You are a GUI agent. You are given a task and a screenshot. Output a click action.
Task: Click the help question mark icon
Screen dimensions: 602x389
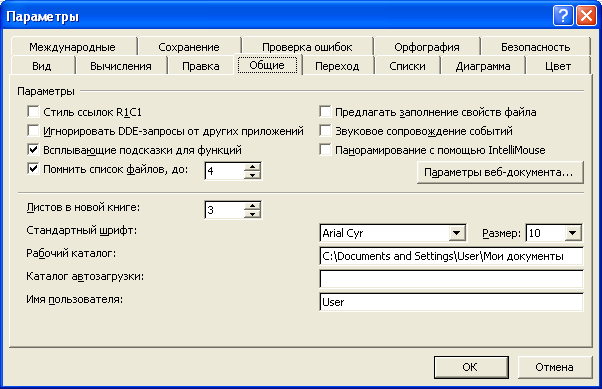click(x=563, y=16)
